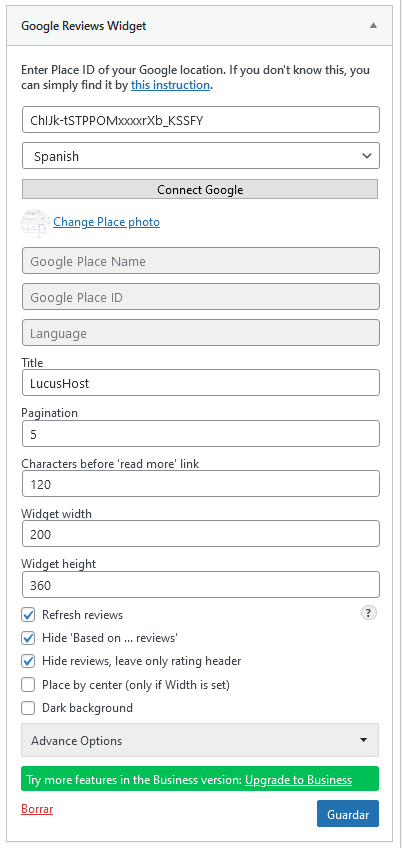The width and height of the screenshot is (402, 848).
Task: Click the Connect Google button
Action: click(200, 189)
